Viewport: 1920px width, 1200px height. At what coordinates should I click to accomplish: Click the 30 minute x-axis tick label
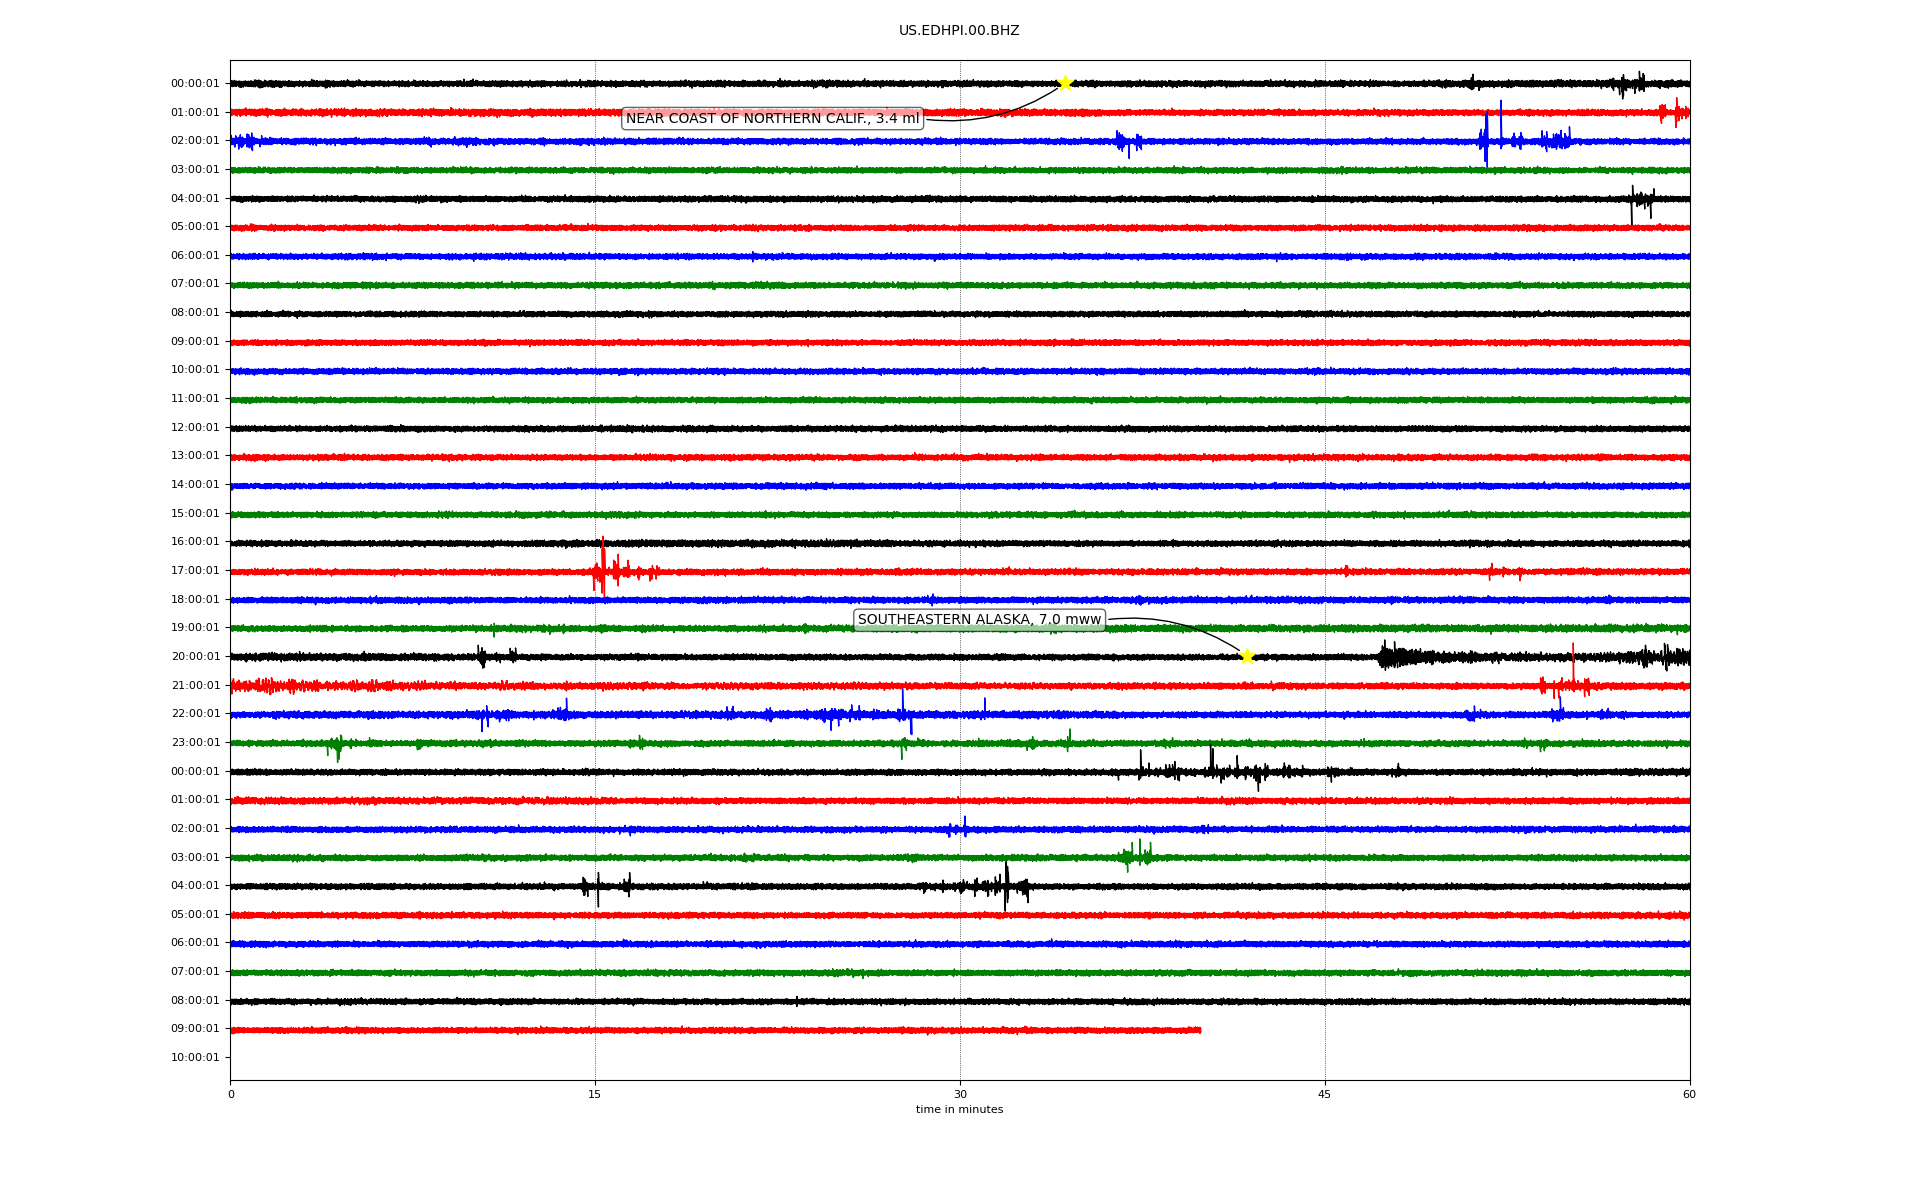(x=960, y=1095)
